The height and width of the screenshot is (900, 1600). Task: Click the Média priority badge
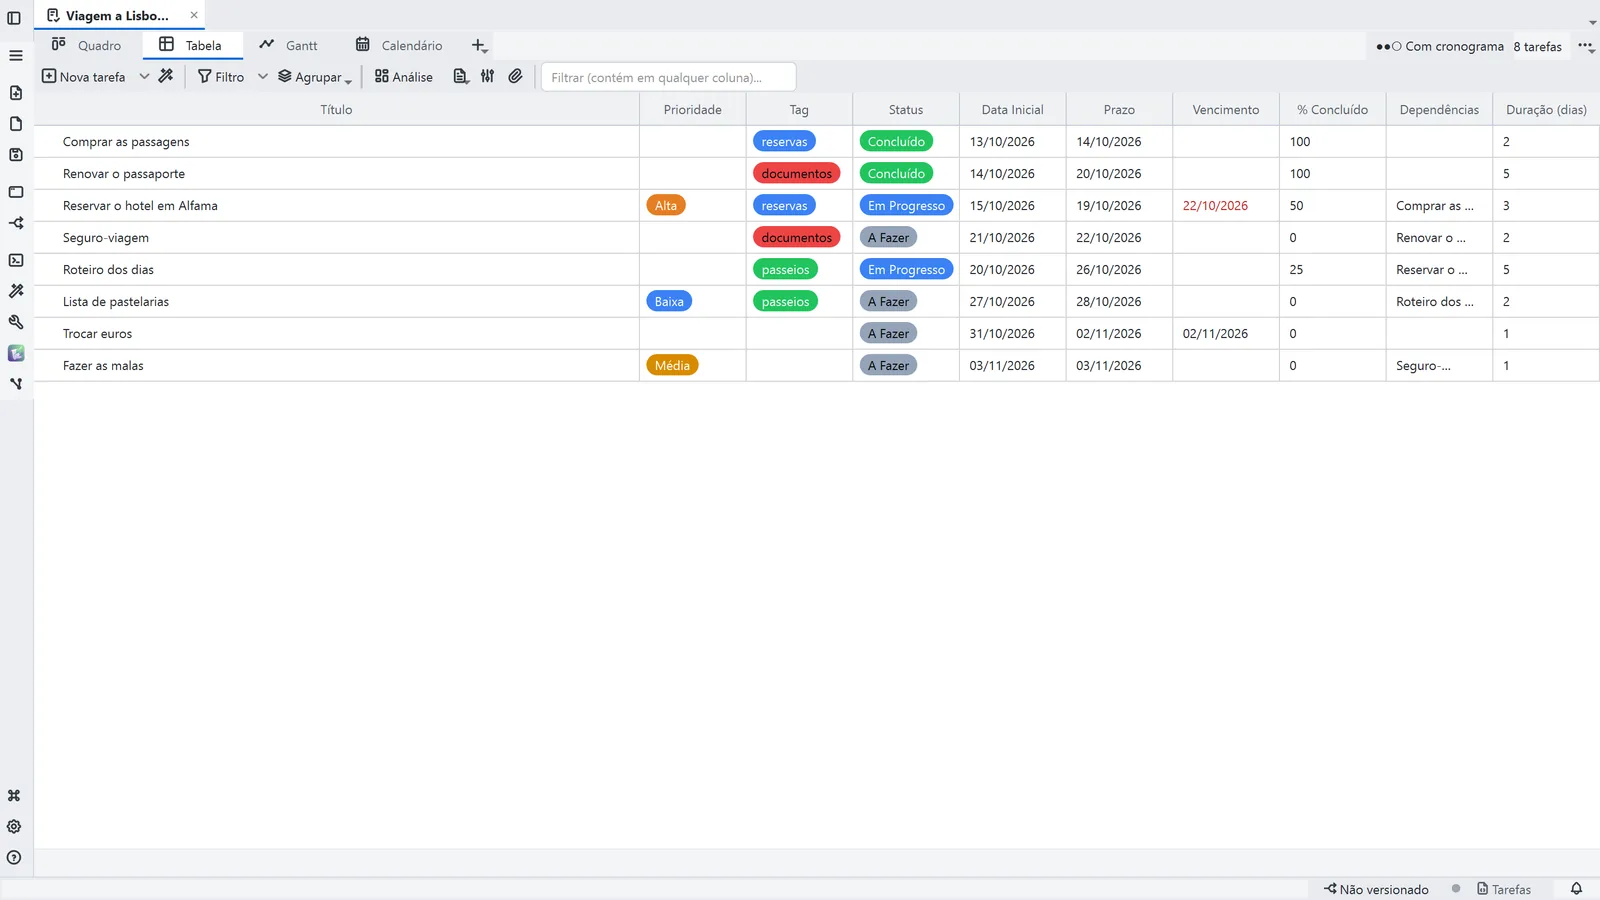pyautogui.click(x=672, y=365)
